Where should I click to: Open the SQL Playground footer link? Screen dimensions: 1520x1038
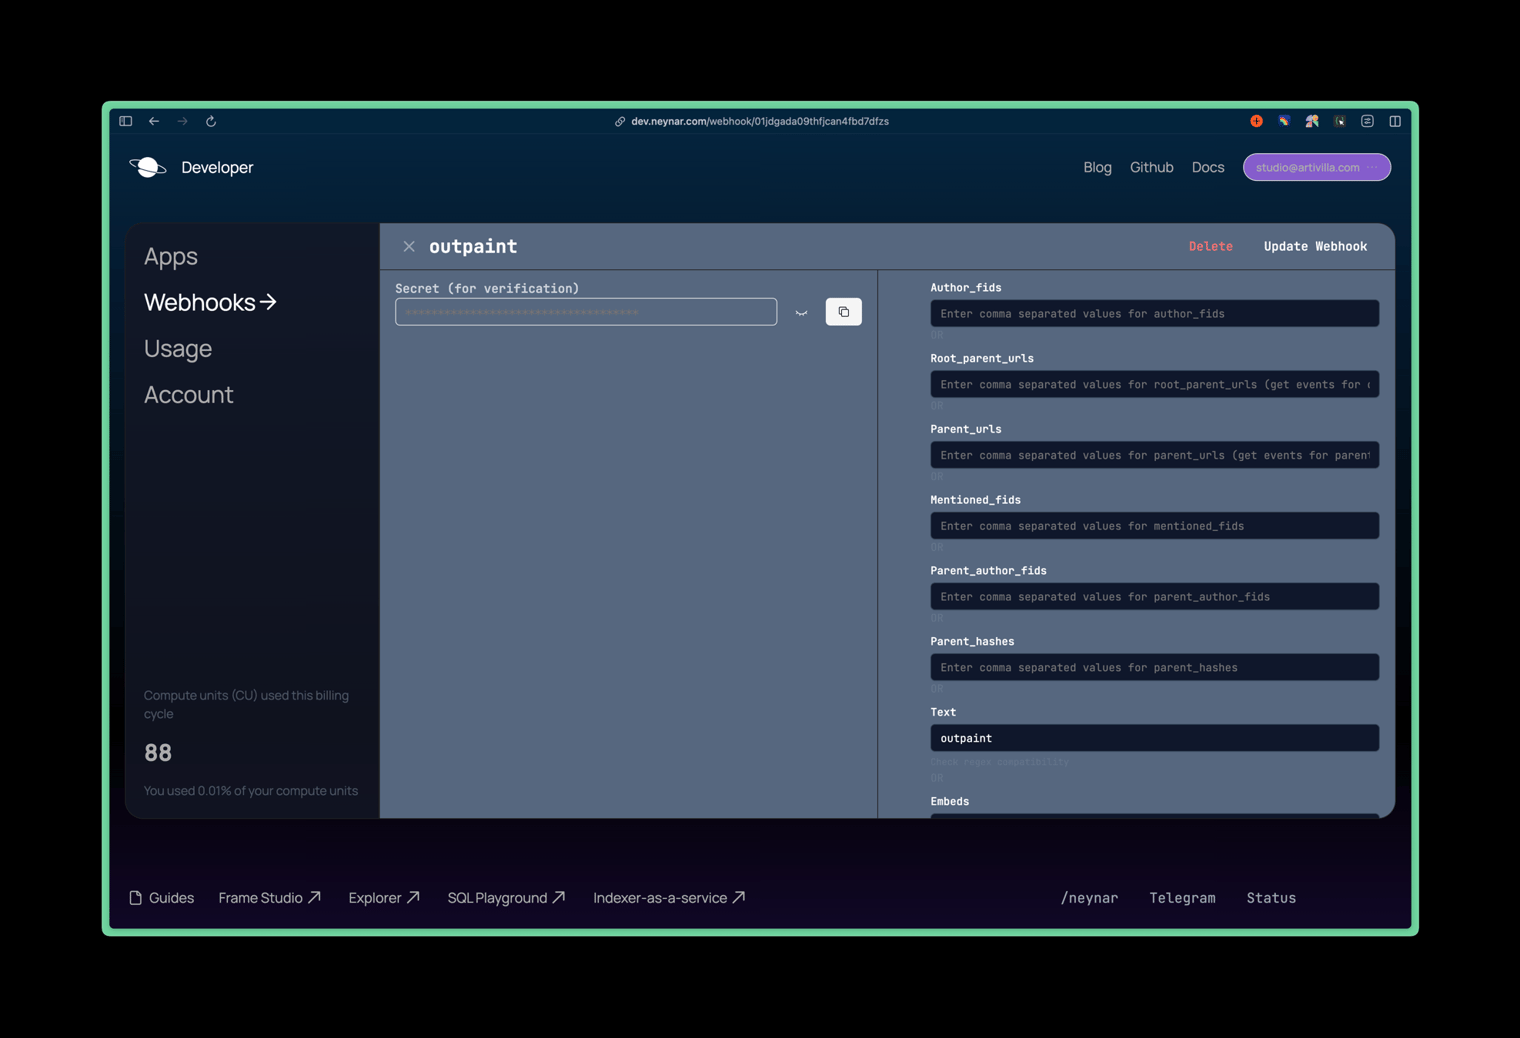[x=498, y=898]
